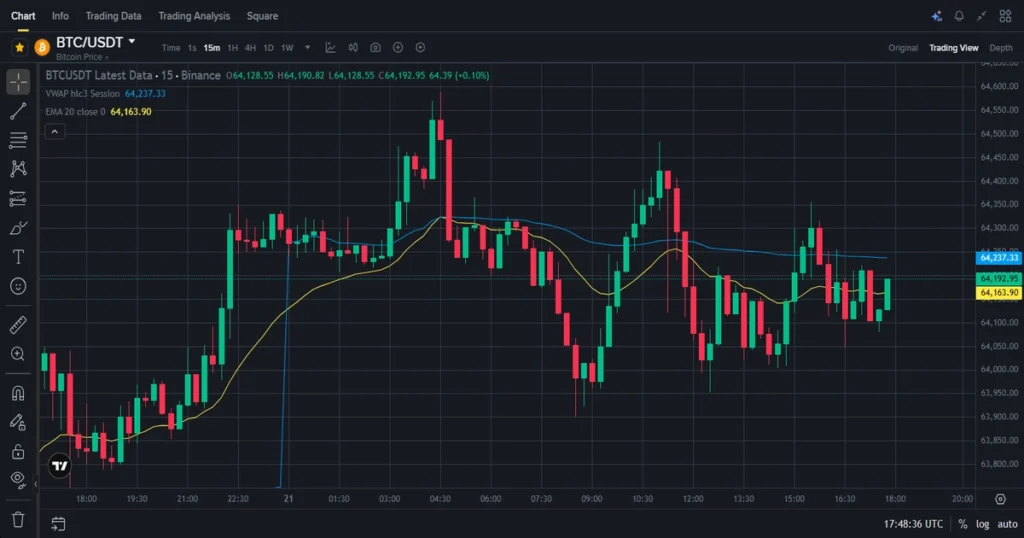Select the Time line chart option

coord(171,48)
